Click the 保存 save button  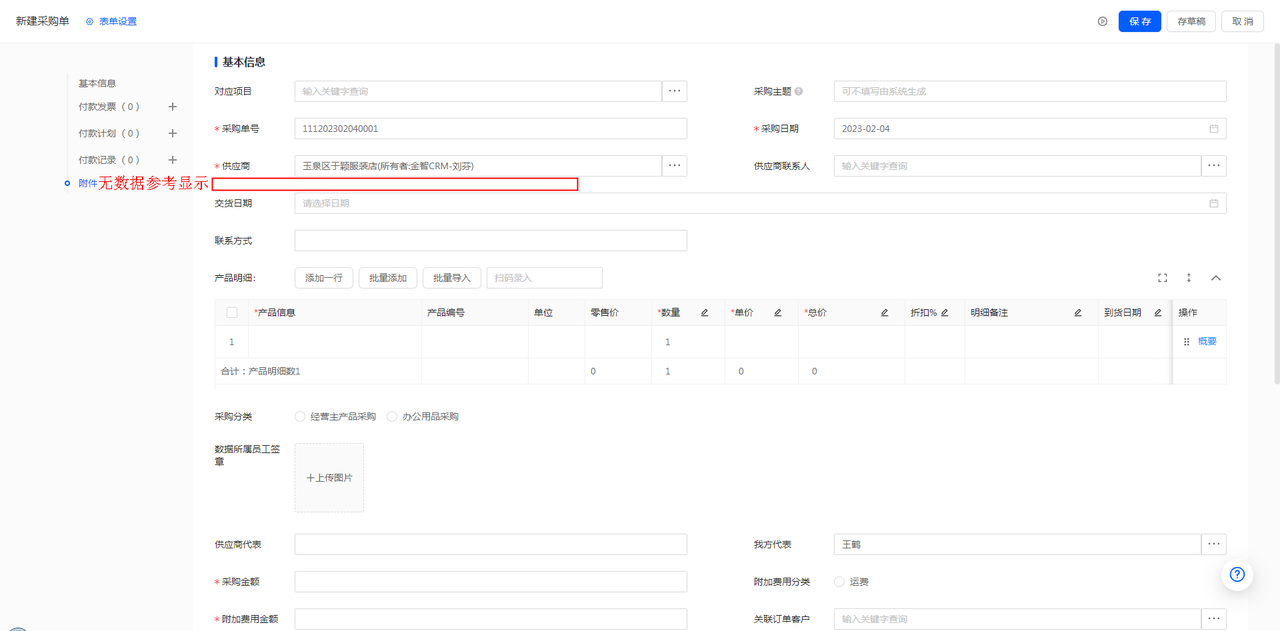click(1140, 21)
